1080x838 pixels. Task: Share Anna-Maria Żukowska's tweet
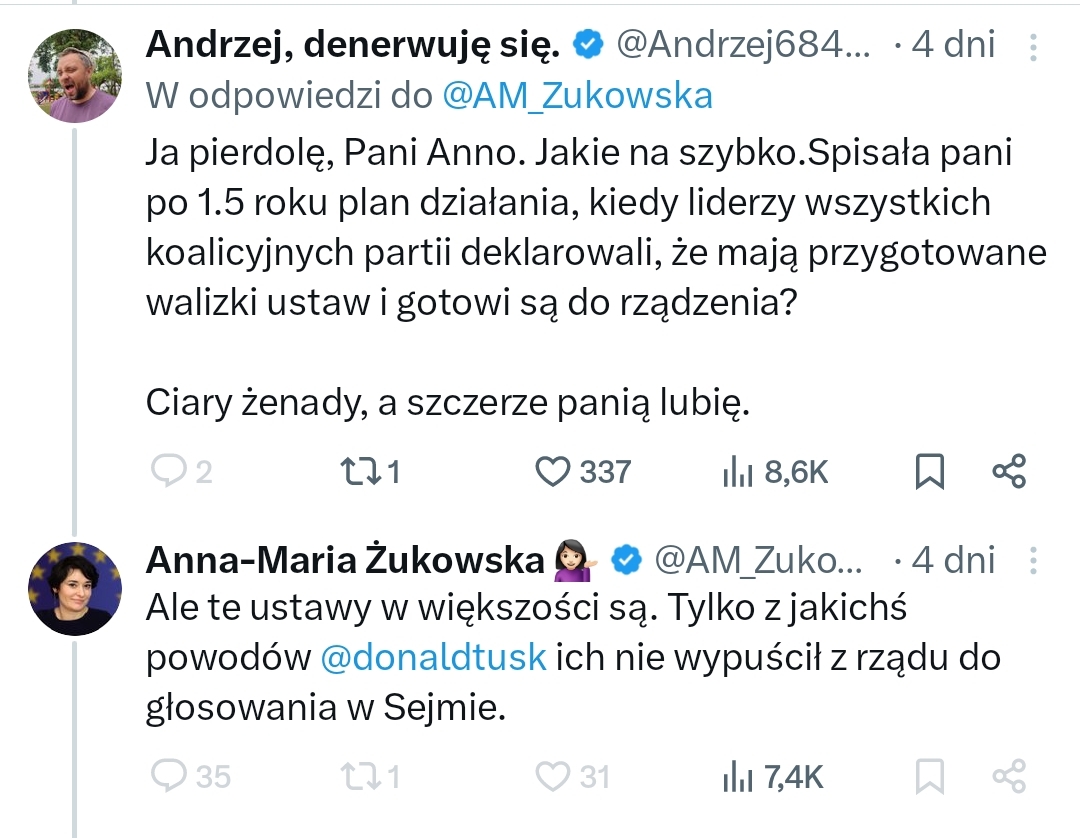click(1008, 777)
